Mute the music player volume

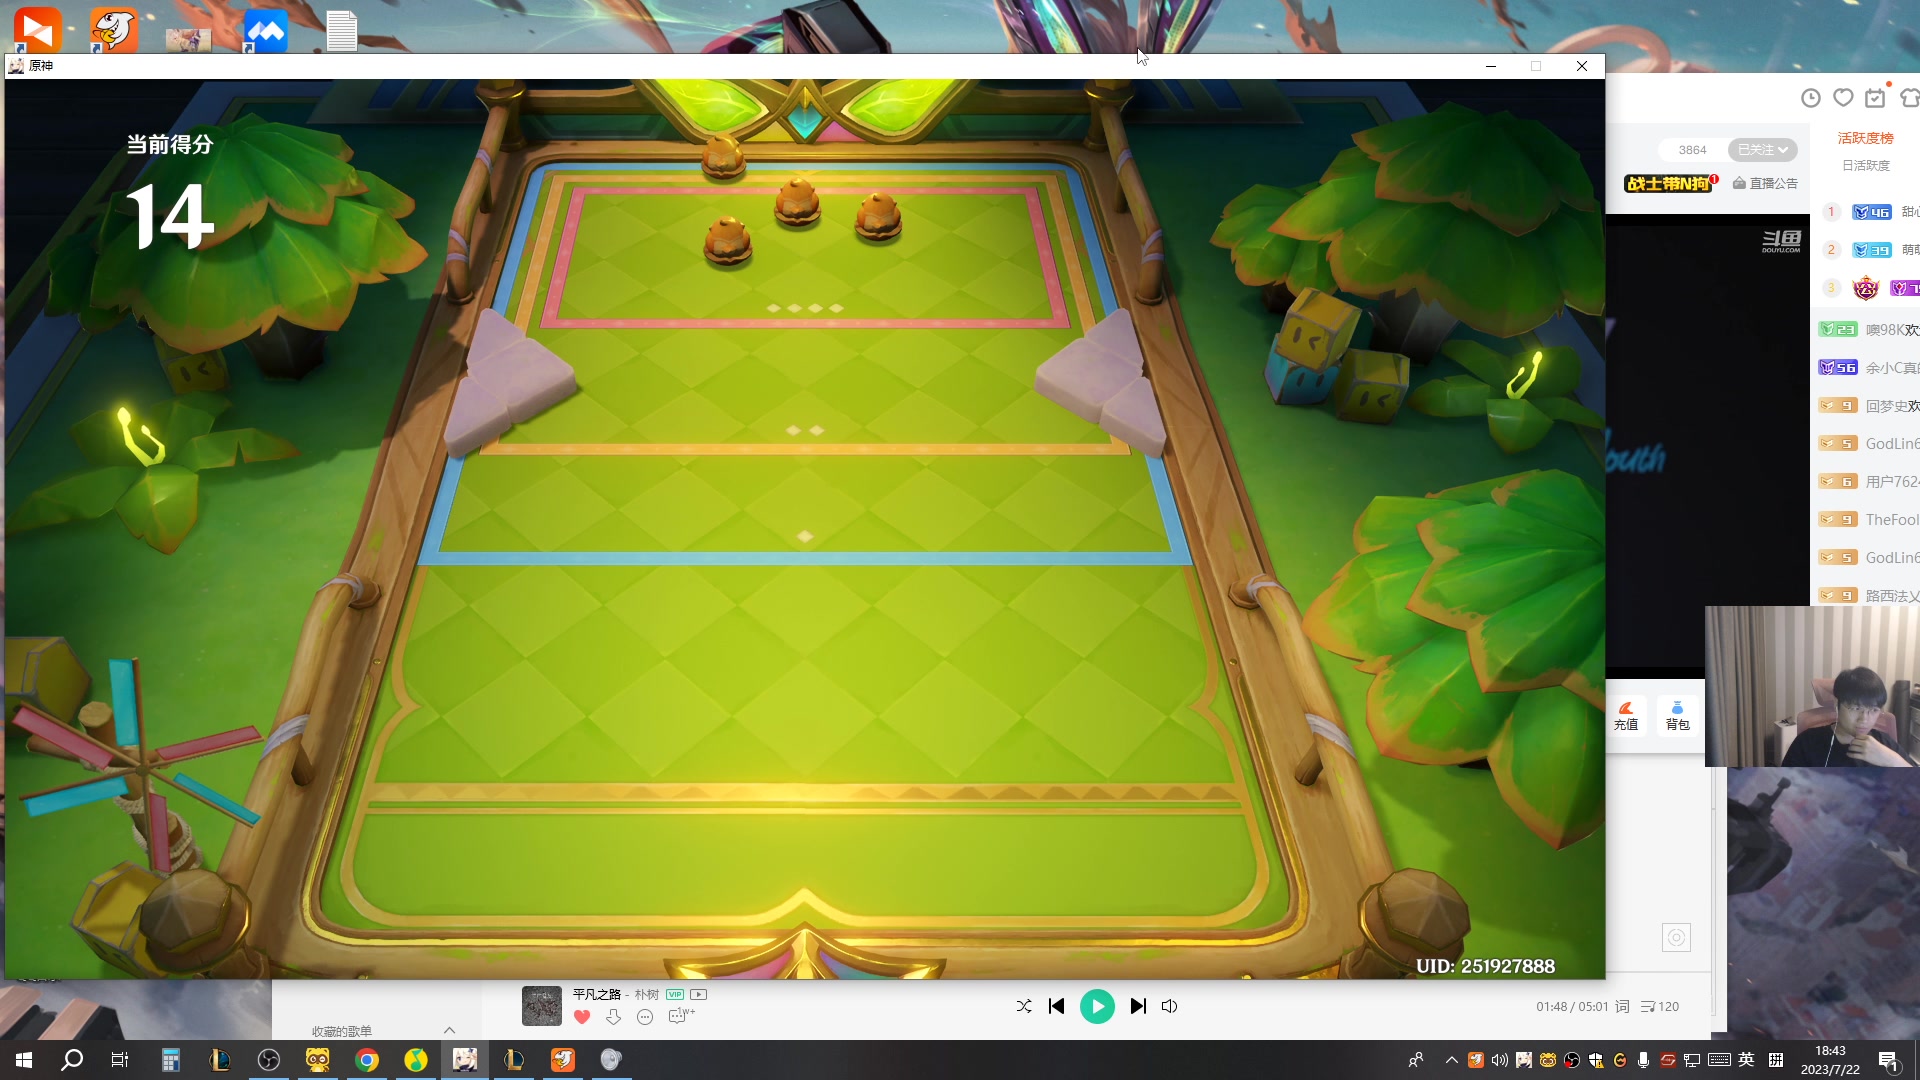pos(1169,1006)
